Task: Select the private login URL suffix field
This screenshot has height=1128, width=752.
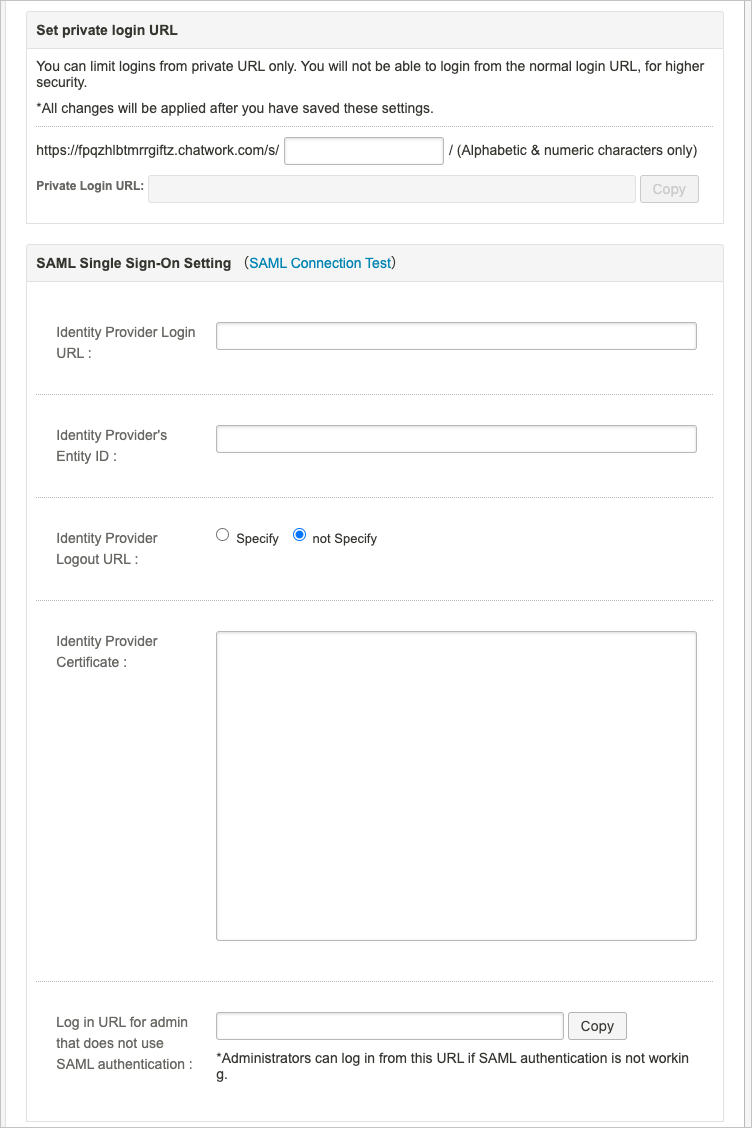Action: pyautogui.click(x=363, y=150)
